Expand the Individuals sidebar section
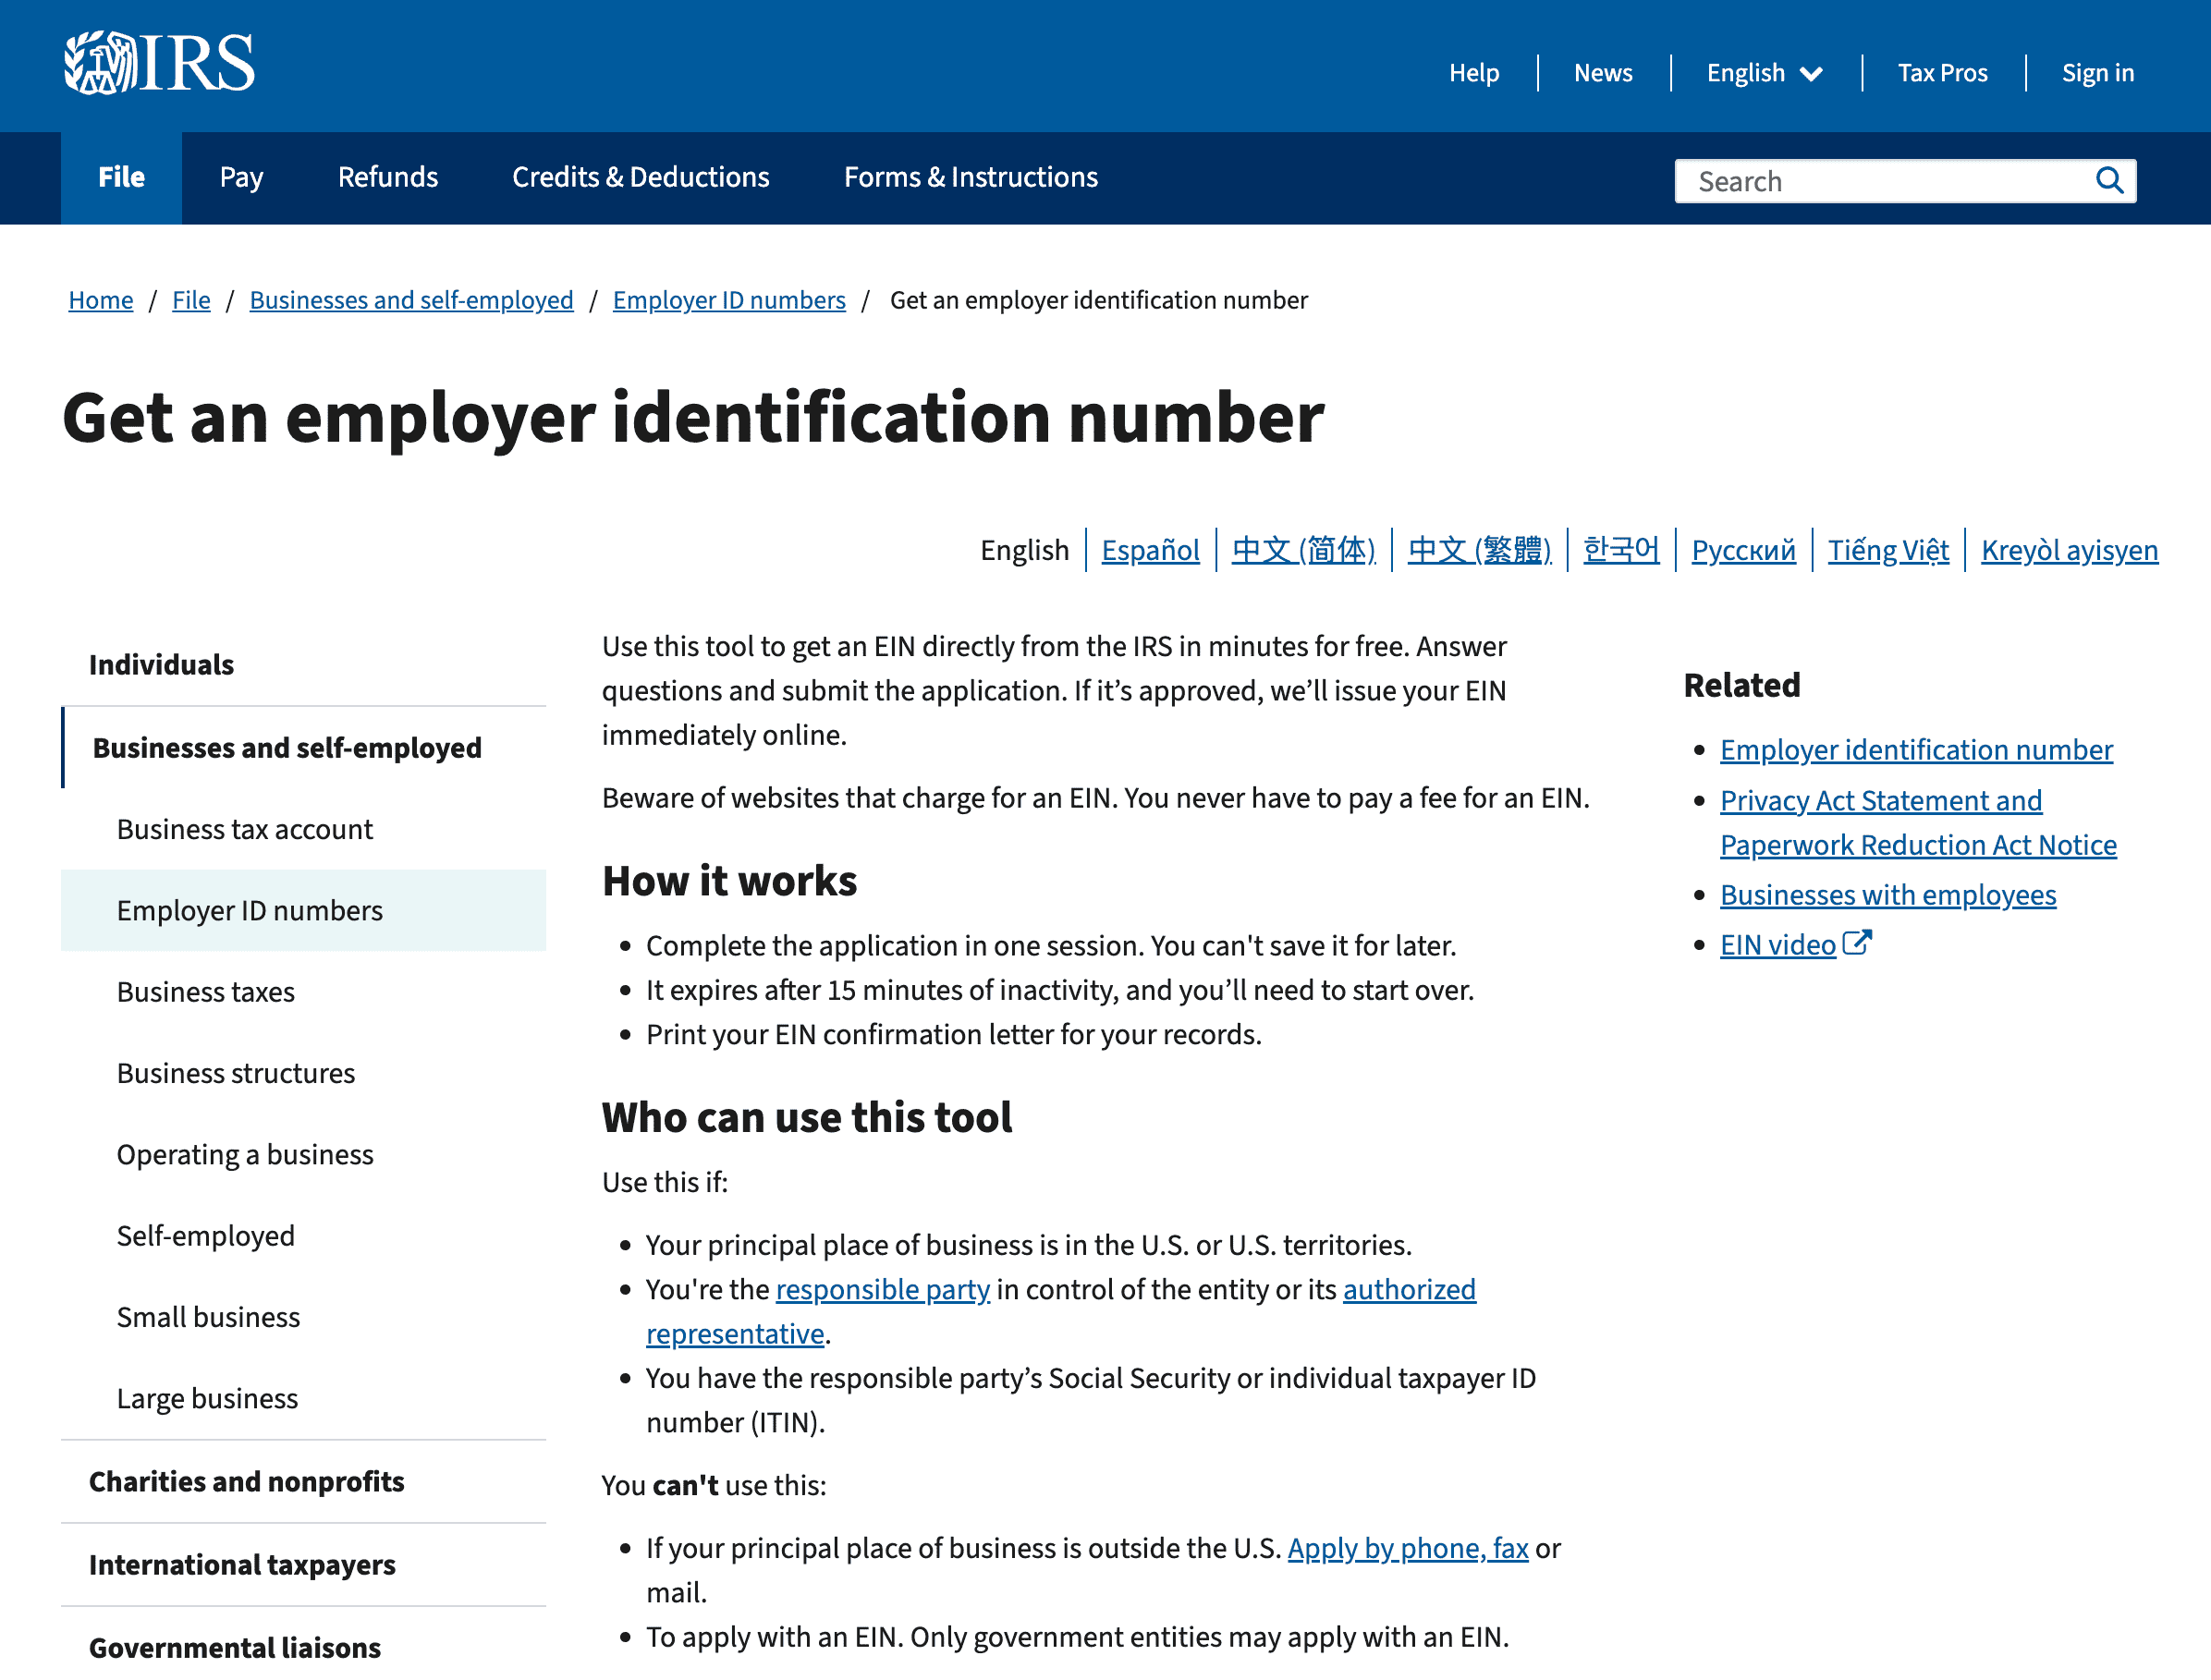This screenshot has width=2211, height=1680. 161,665
